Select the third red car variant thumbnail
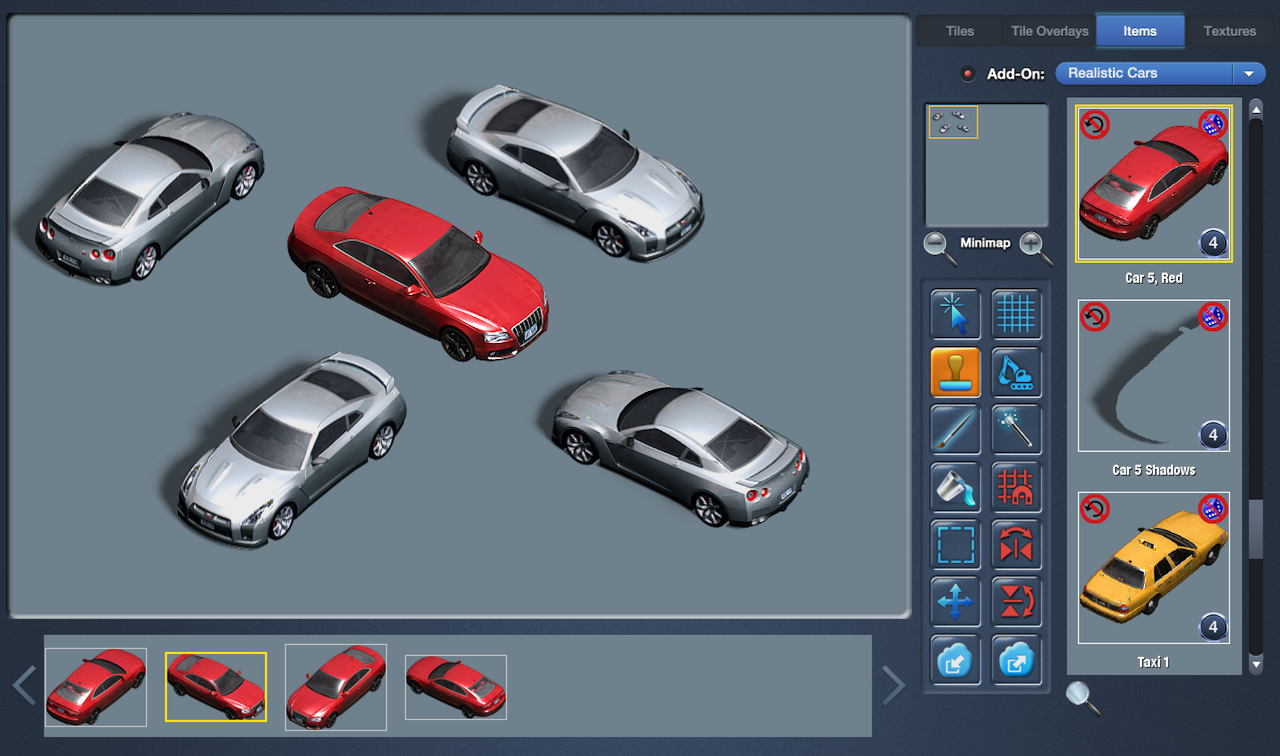The height and width of the screenshot is (756, 1280). [x=336, y=687]
